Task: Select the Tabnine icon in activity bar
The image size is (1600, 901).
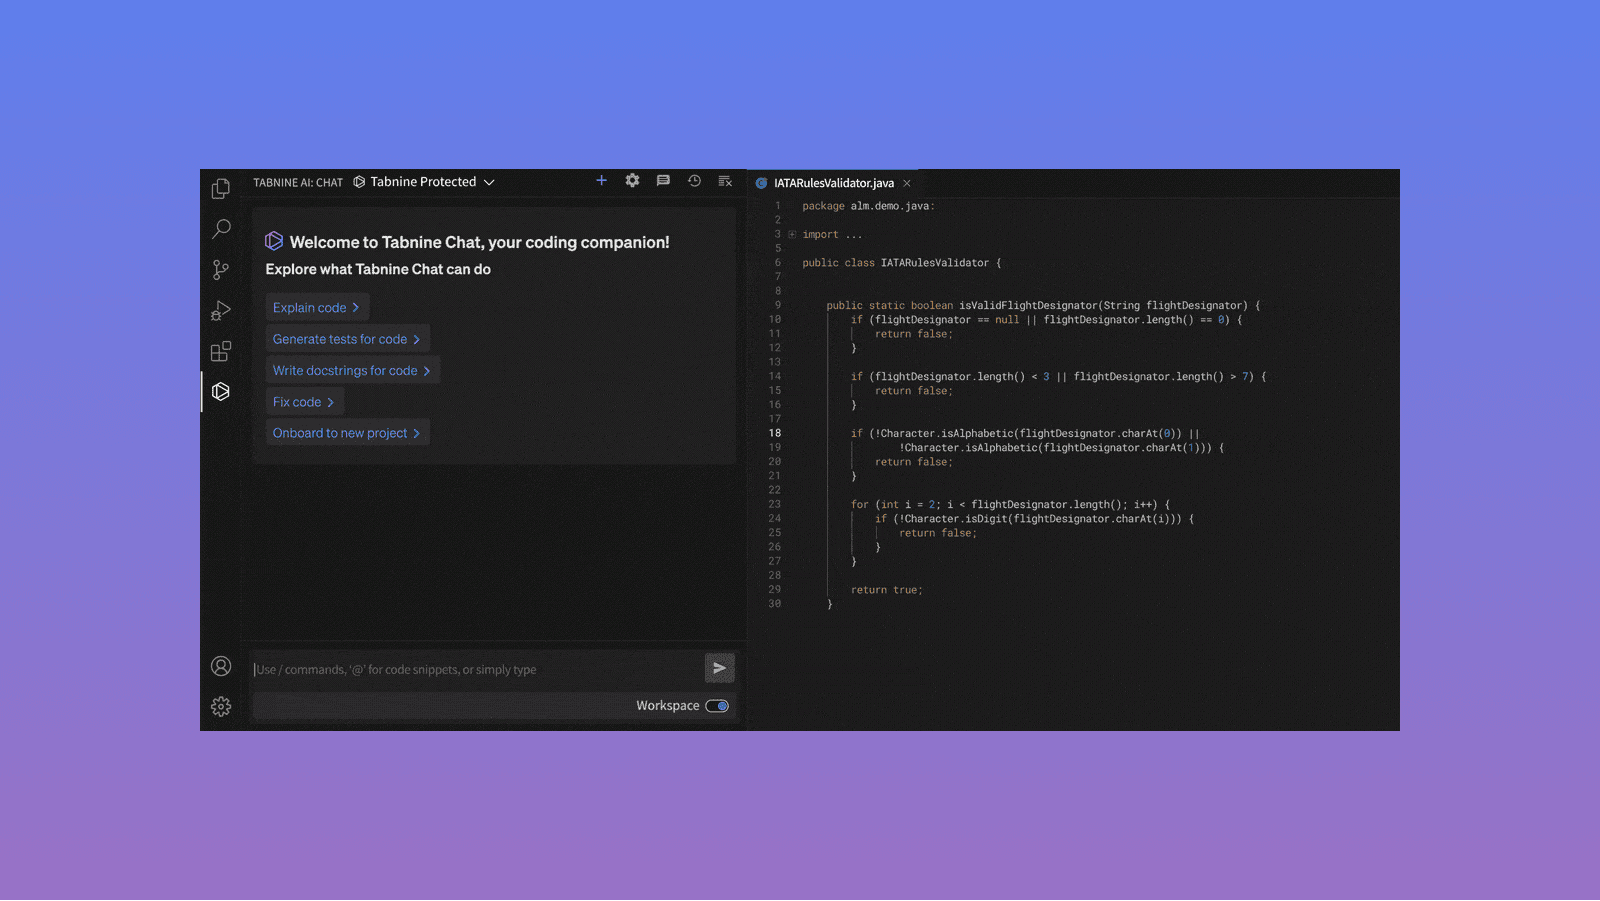Action: pyautogui.click(x=221, y=392)
